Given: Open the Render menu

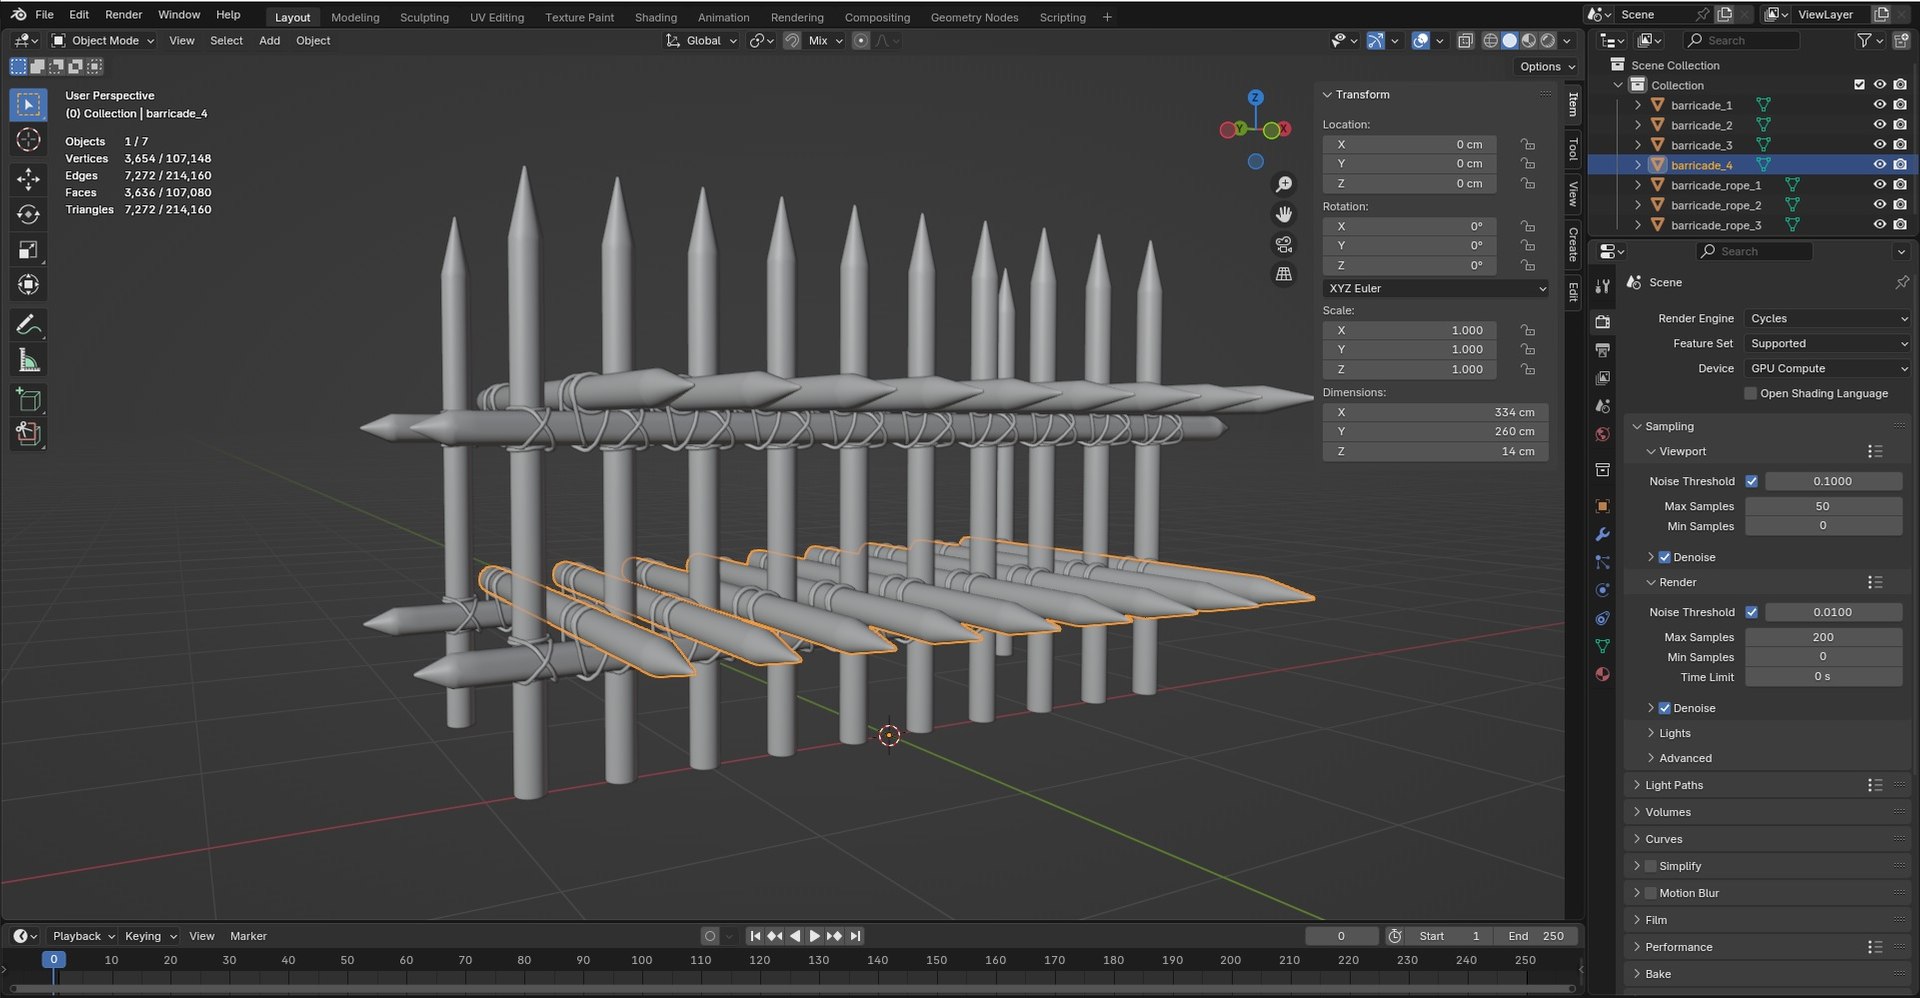Looking at the screenshot, I should (x=124, y=15).
